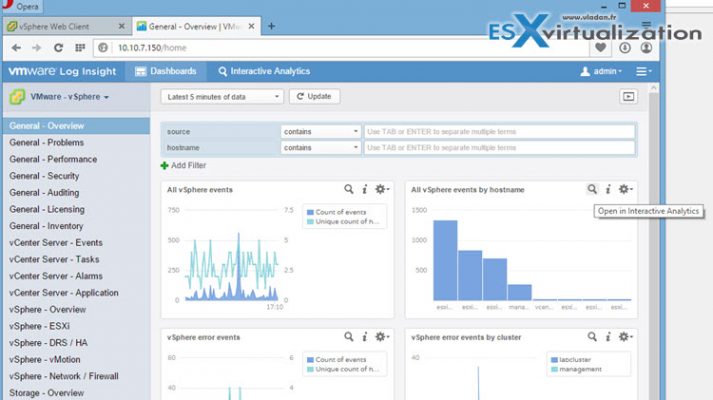The width and height of the screenshot is (713, 400).
Task: Open admin user dropdown
Action: (x=601, y=71)
